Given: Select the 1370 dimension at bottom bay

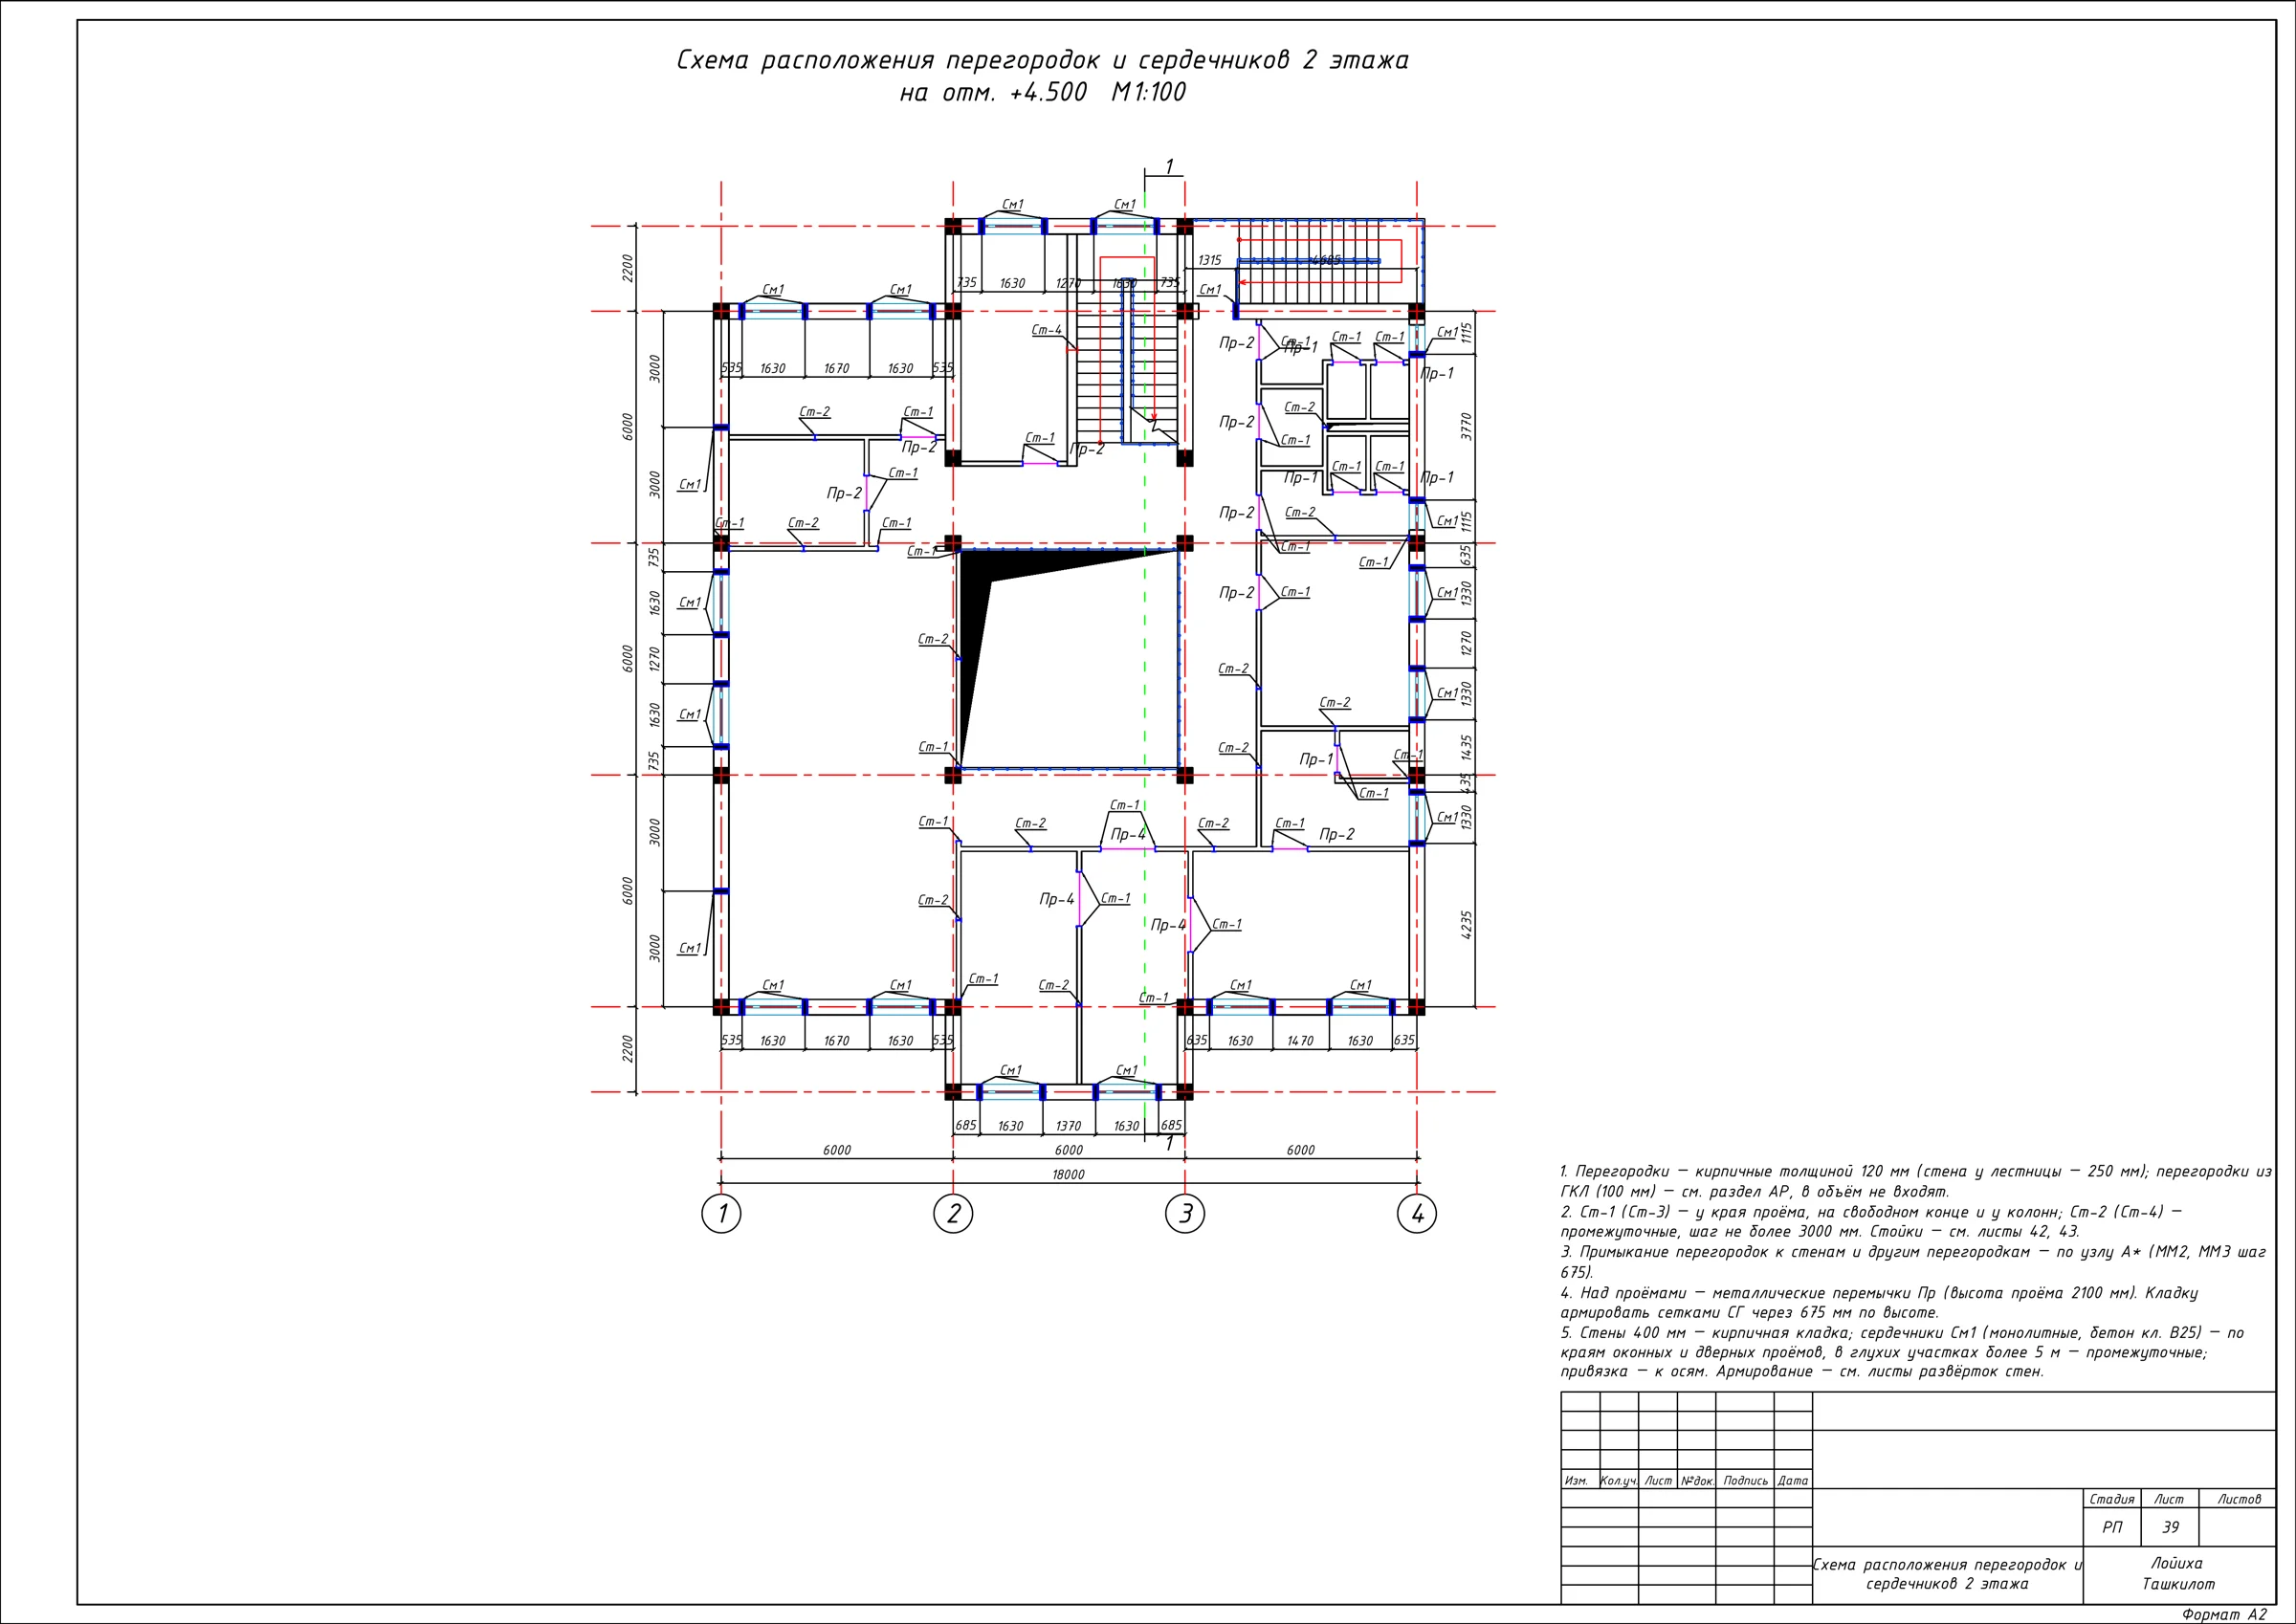Looking at the screenshot, I should (x=1068, y=1126).
